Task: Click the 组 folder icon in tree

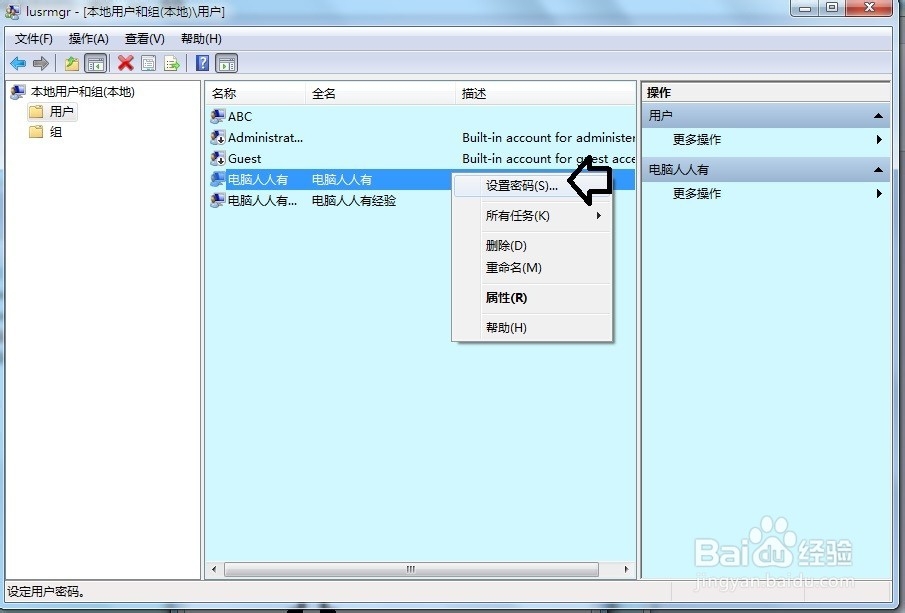Action: coord(36,132)
